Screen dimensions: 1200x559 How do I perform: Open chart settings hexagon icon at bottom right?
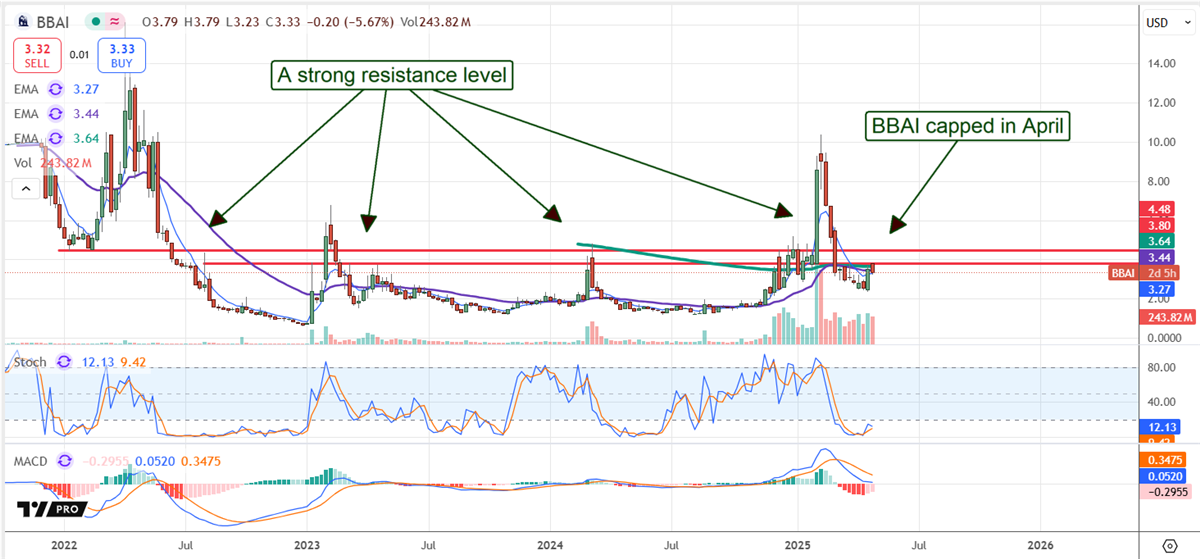tap(1169, 546)
